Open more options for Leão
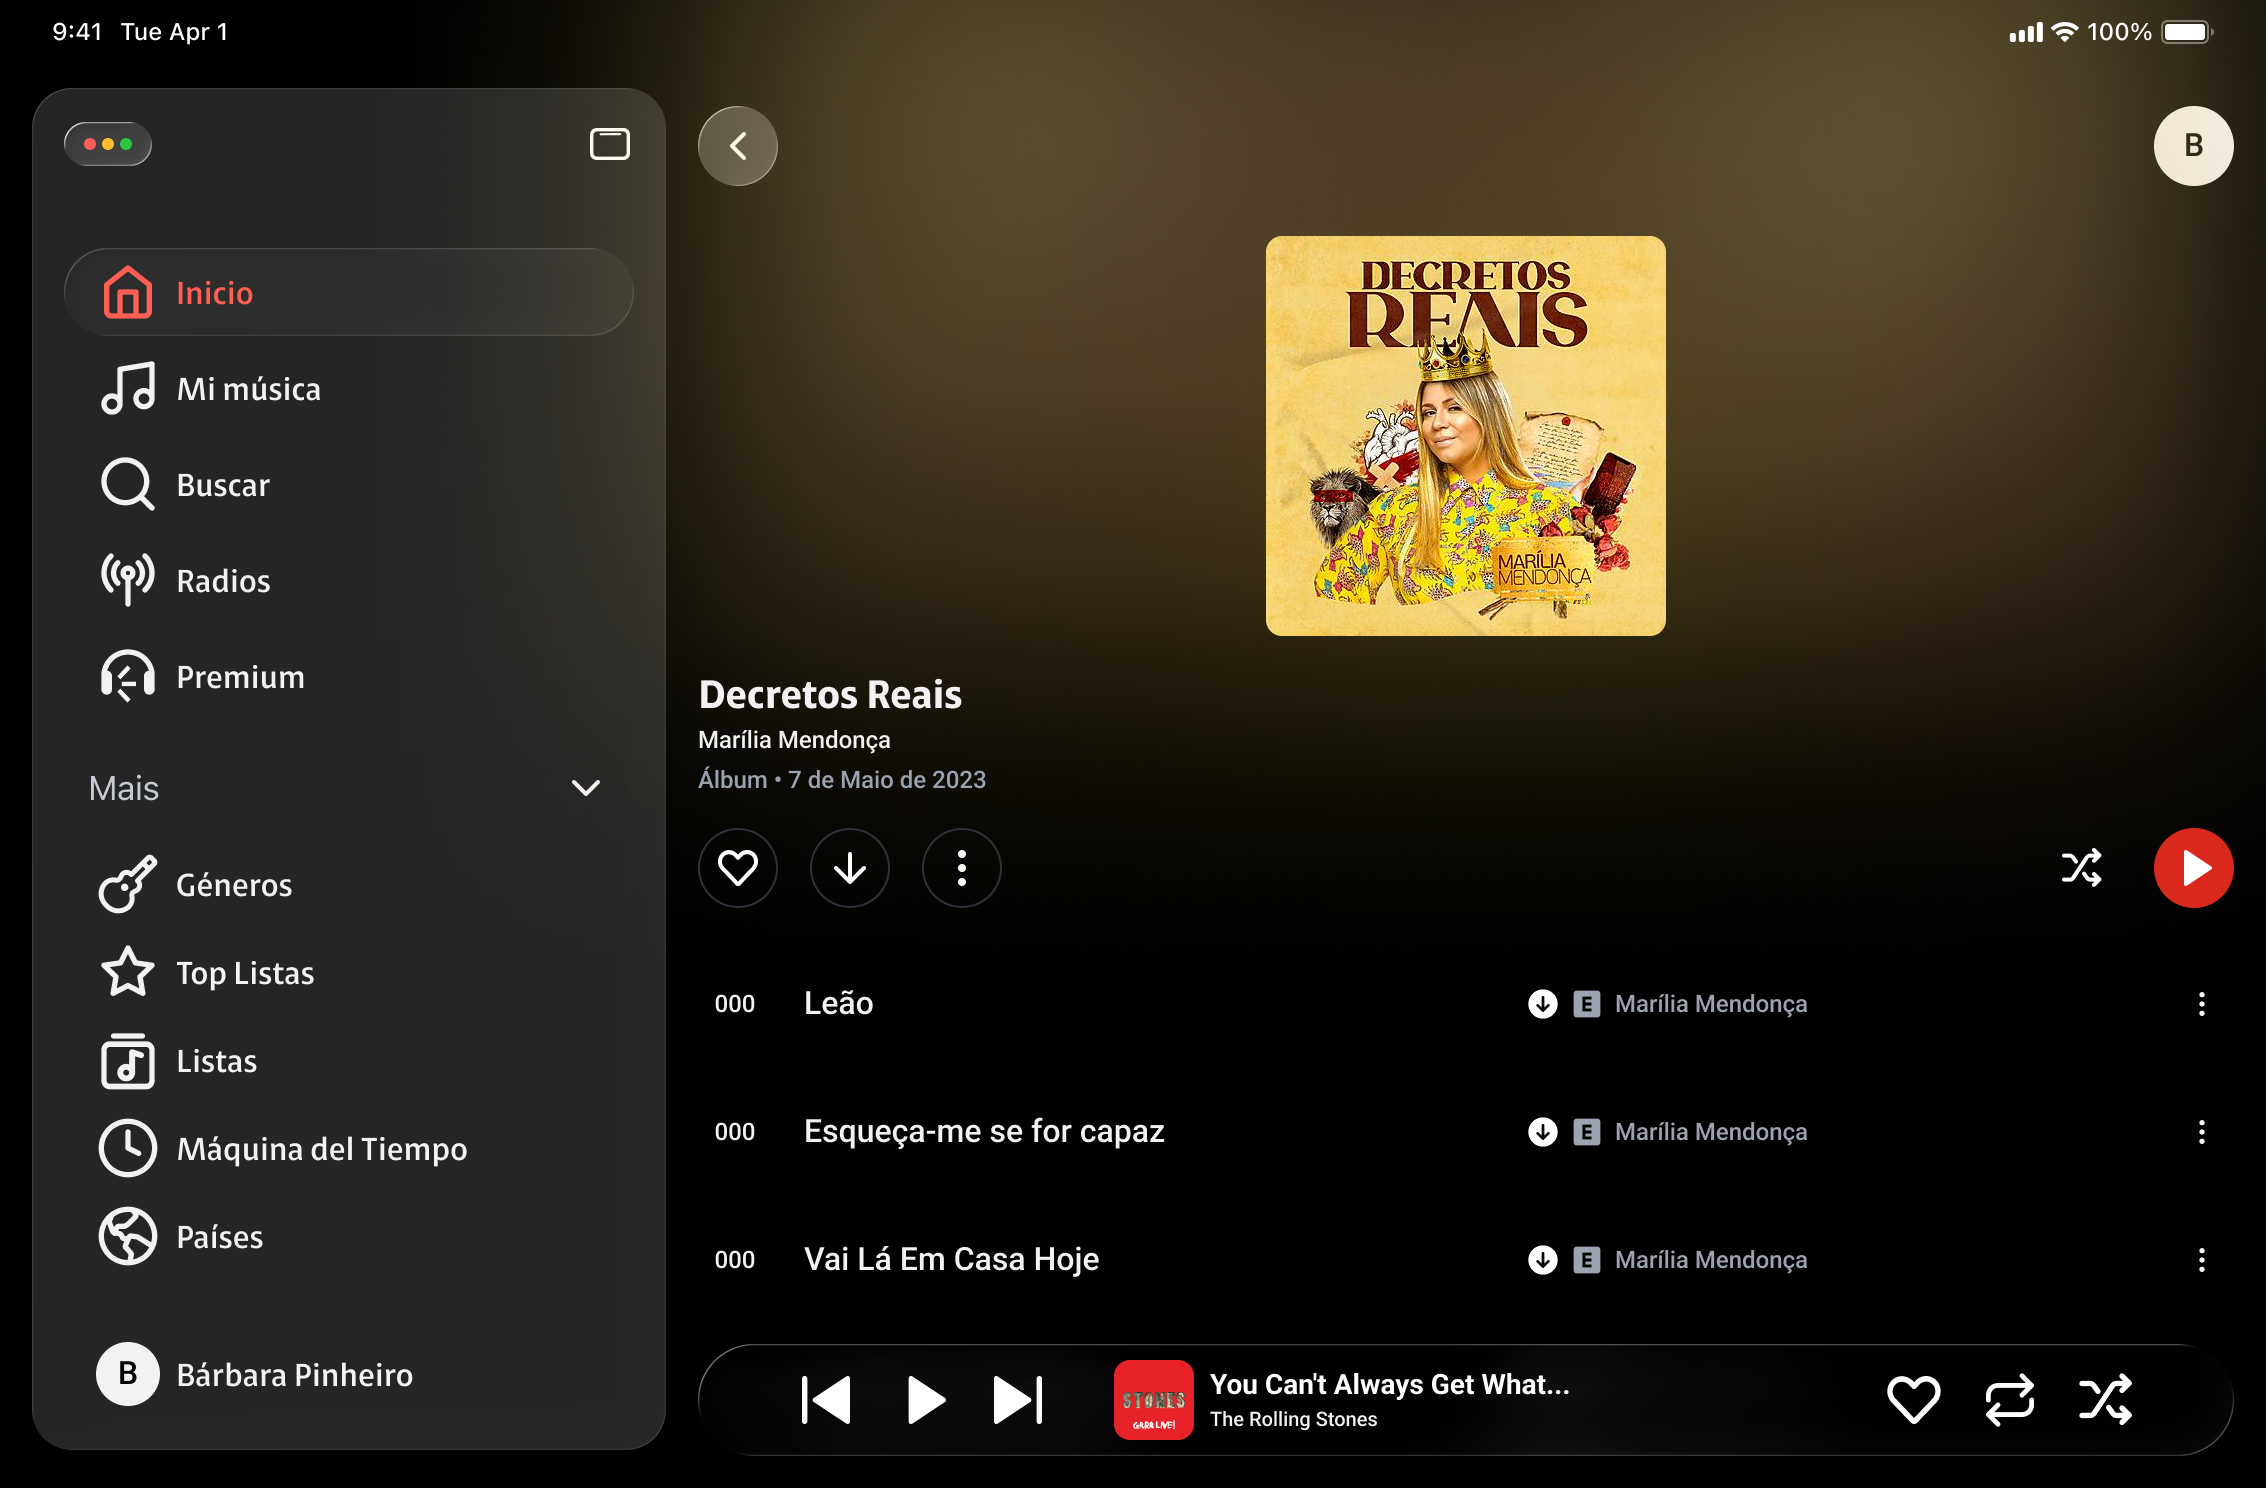 (2201, 1004)
